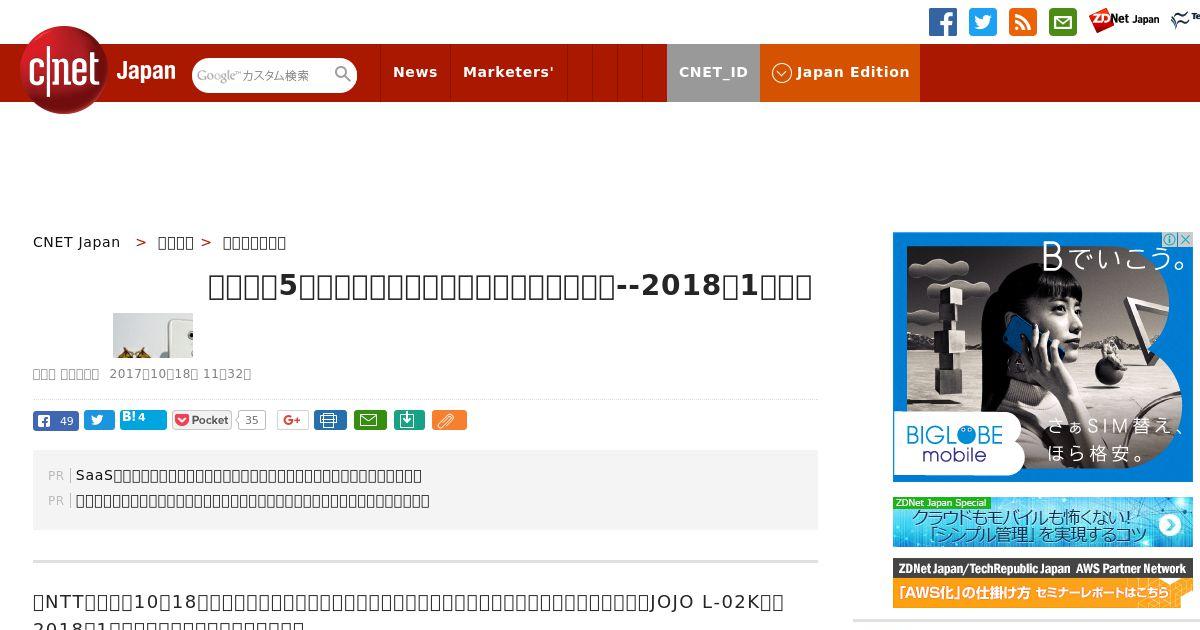Open the Twitter icon in top header
Image resolution: width=1200 pixels, height=630 pixels.
983,22
